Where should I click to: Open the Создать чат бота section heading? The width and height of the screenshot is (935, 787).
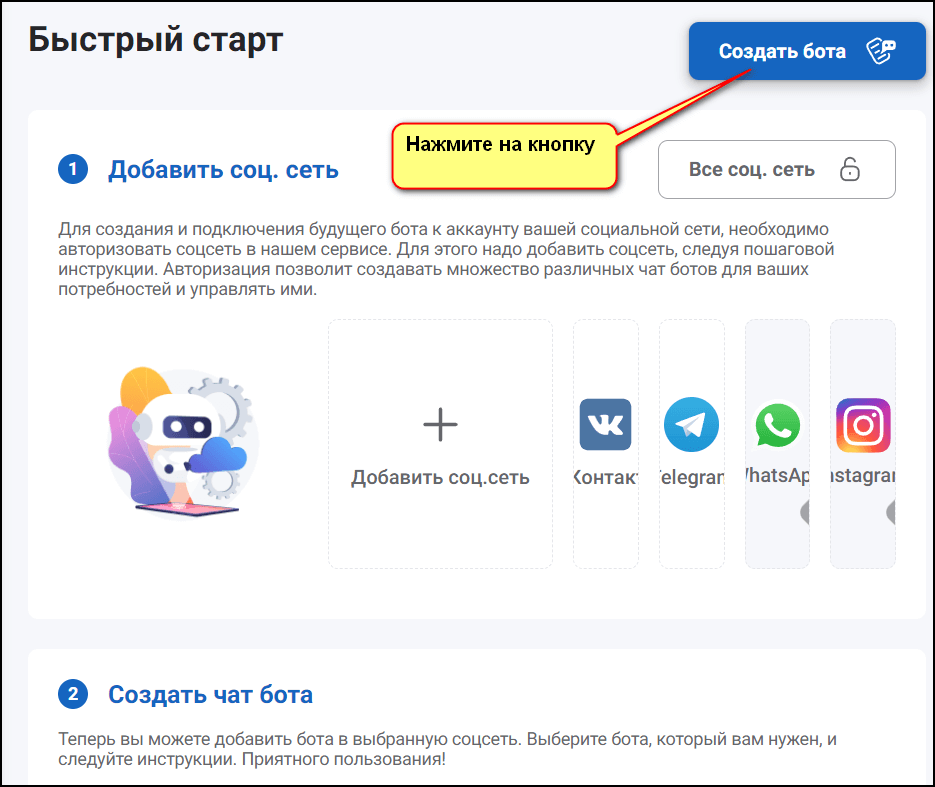coord(210,694)
